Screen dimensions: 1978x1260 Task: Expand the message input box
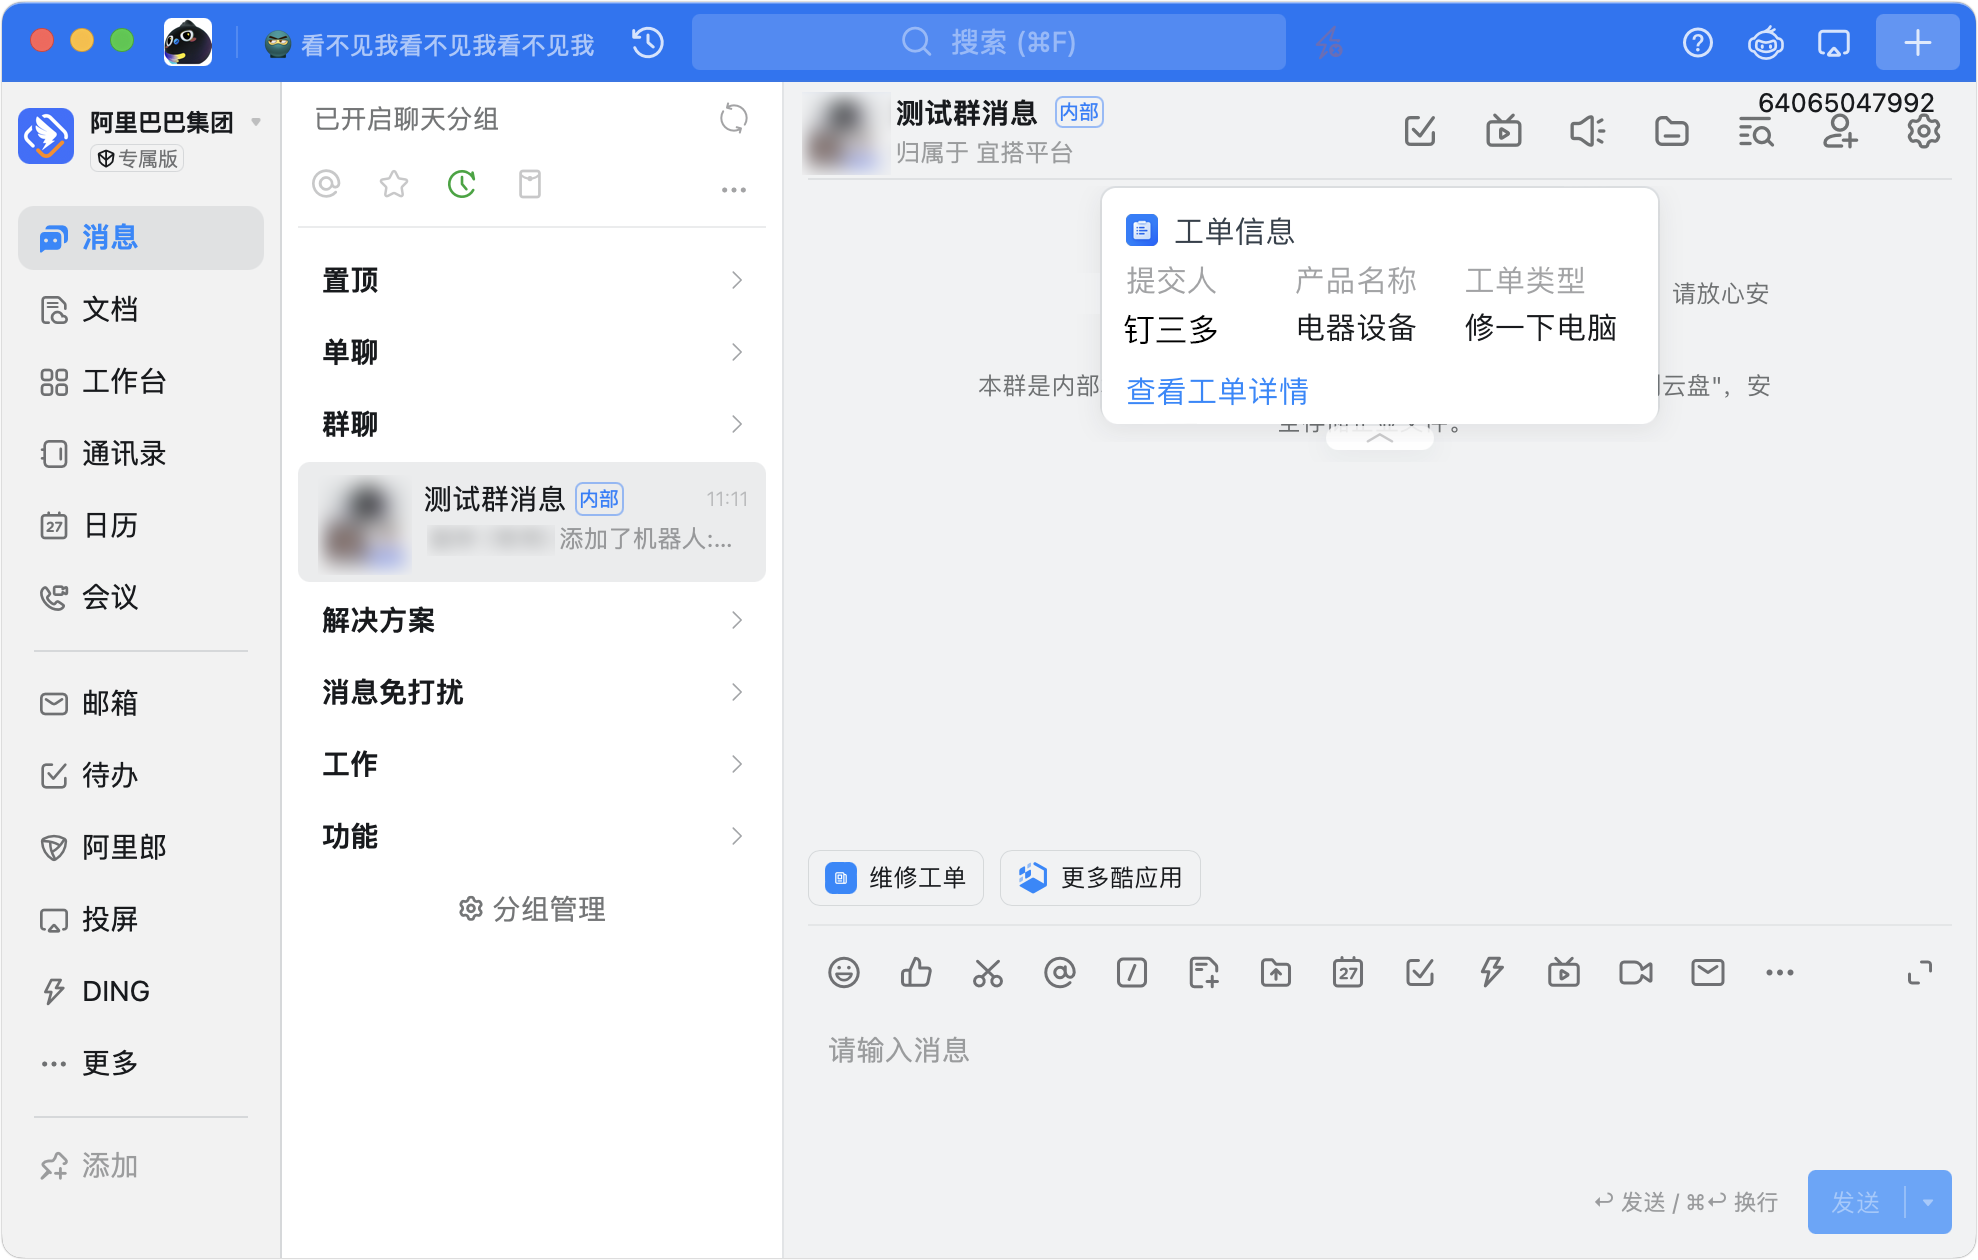[x=1920, y=973]
